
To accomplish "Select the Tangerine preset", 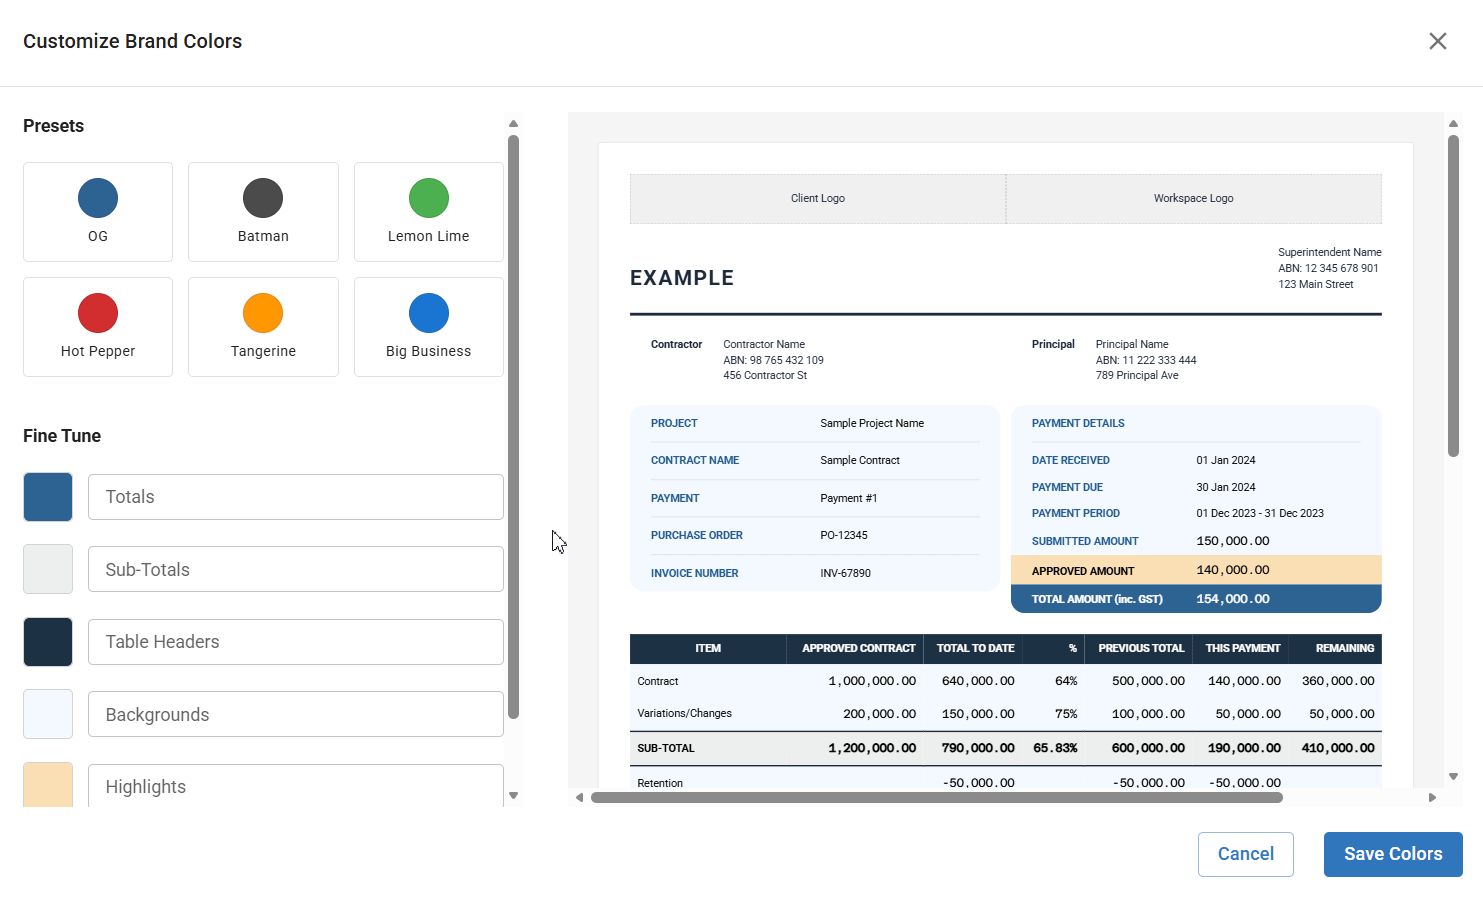I will [263, 327].
